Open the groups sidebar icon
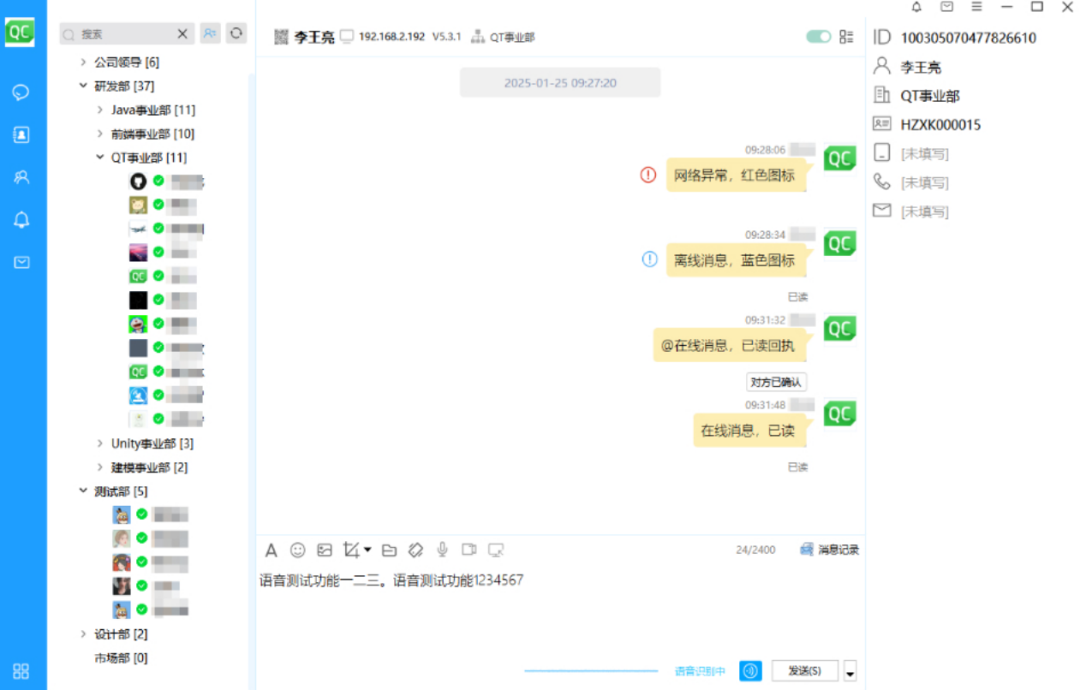This screenshot has width=1080, height=690. pyautogui.click(x=21, y=177)
